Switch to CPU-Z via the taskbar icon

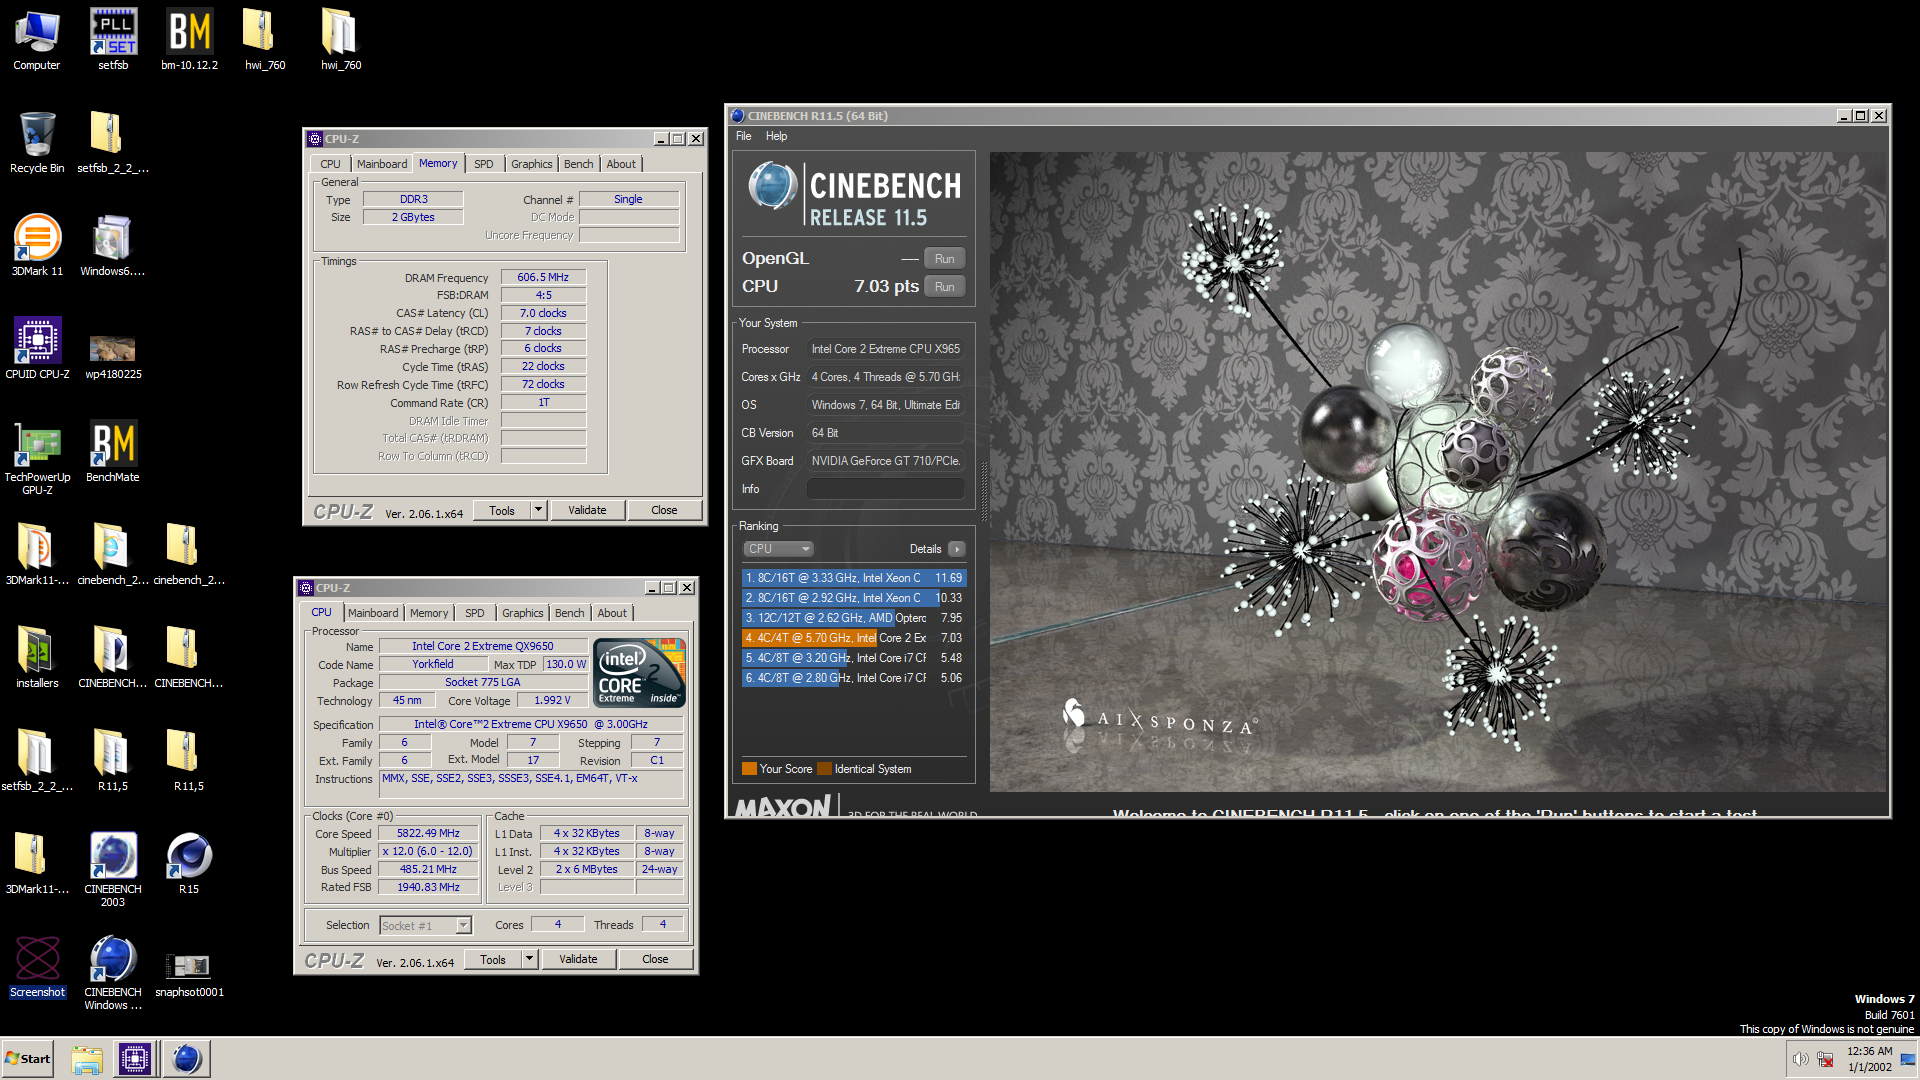tap(135, 1059)
